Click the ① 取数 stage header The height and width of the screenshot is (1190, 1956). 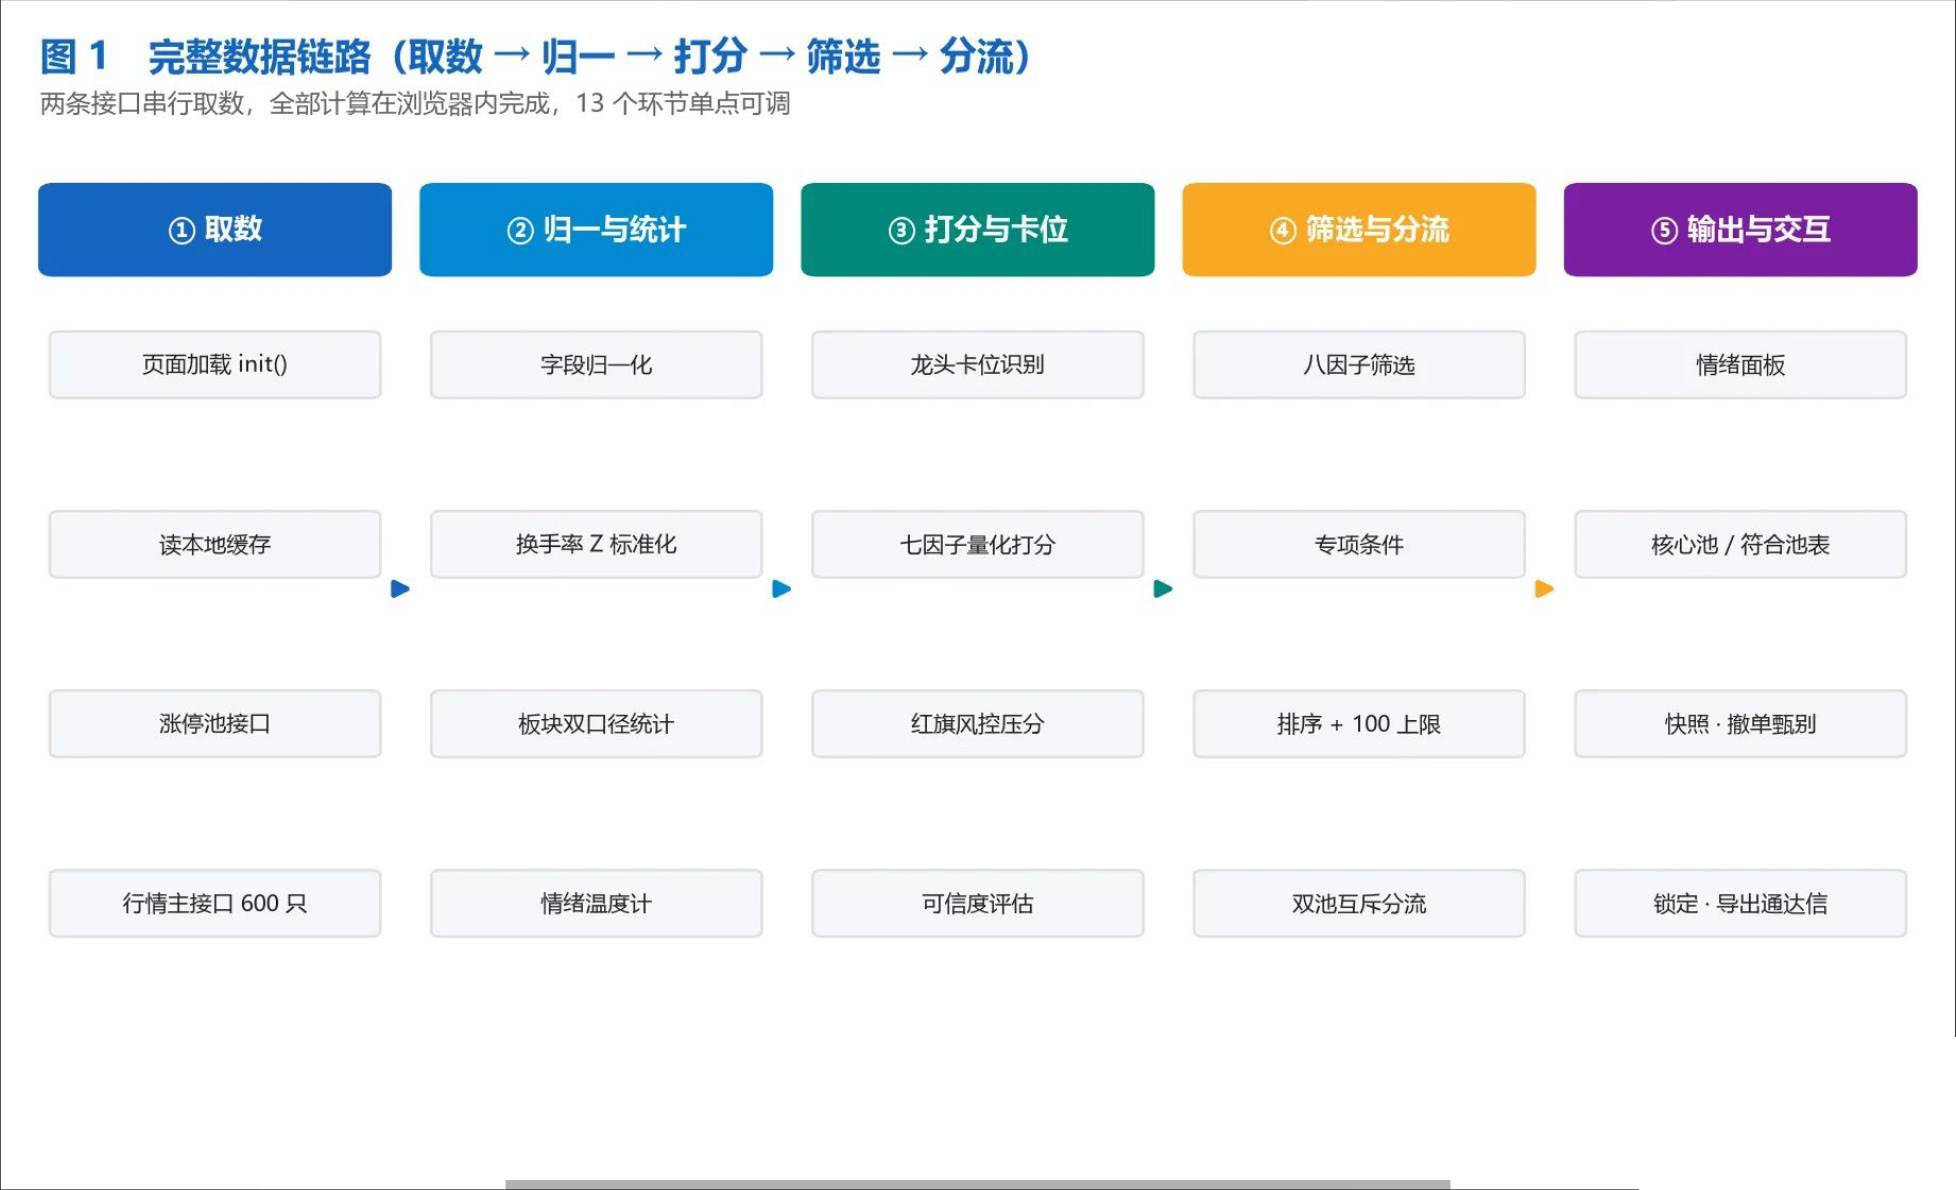[x=215, y=229]
